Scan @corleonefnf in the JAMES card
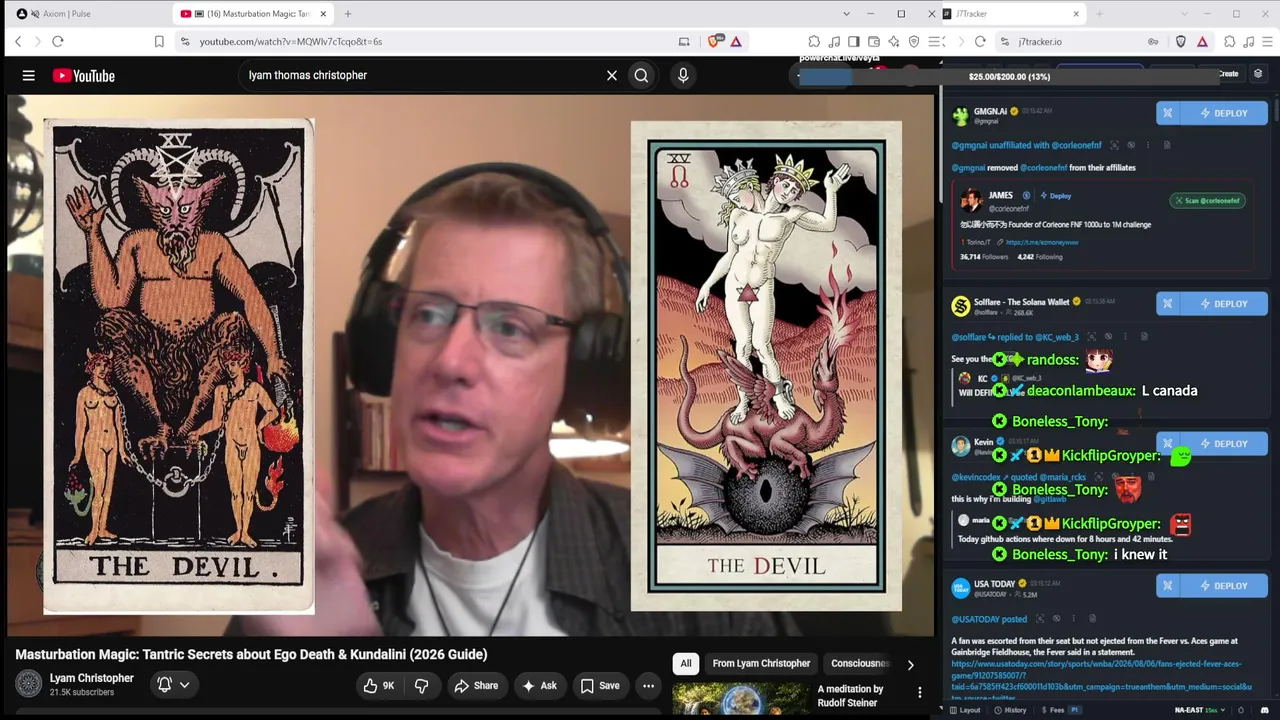This screenshot has width=1280, height=720. click(x=1208, y=201)
